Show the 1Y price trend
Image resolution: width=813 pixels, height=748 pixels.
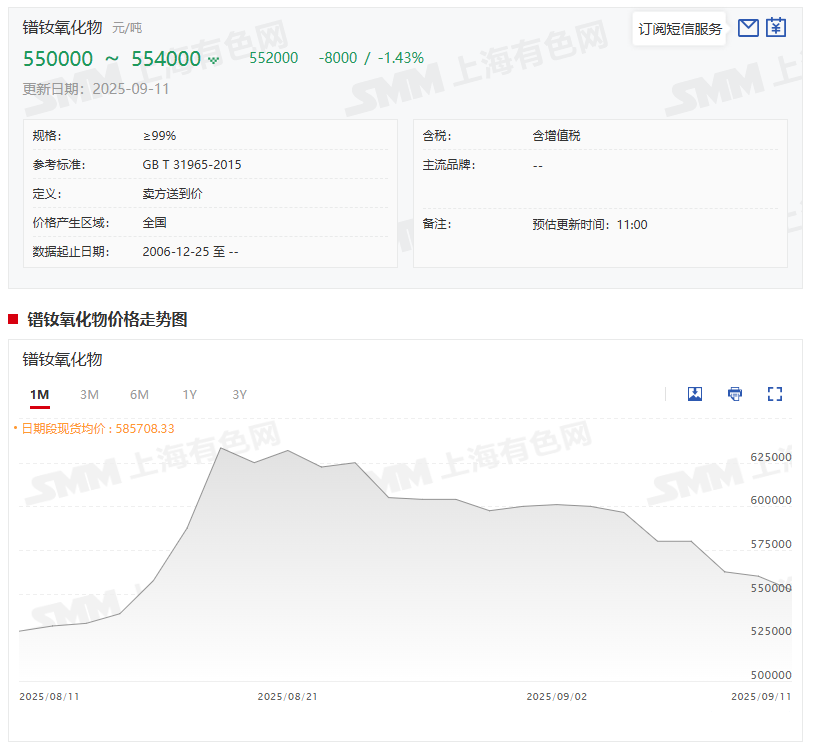point(189,395)
